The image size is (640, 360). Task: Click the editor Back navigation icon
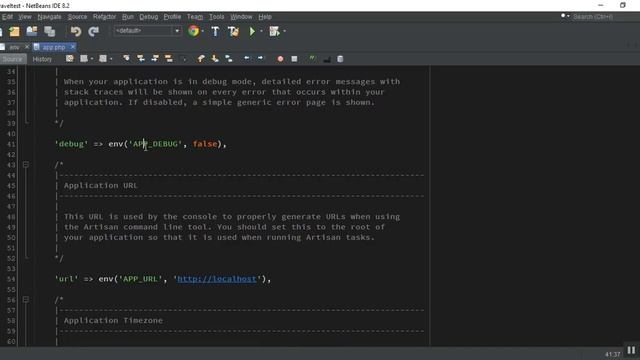[x=84, y=59]
